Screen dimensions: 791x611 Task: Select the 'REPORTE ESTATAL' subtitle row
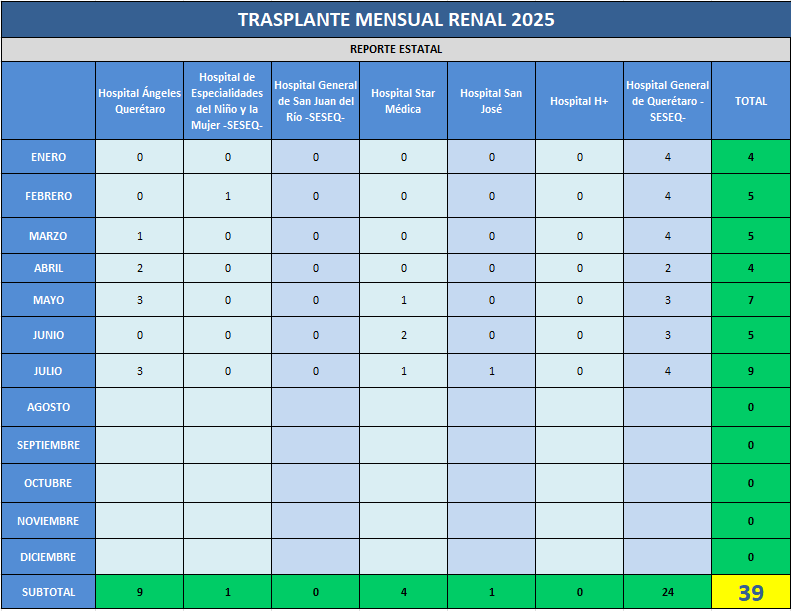point(396,49)
